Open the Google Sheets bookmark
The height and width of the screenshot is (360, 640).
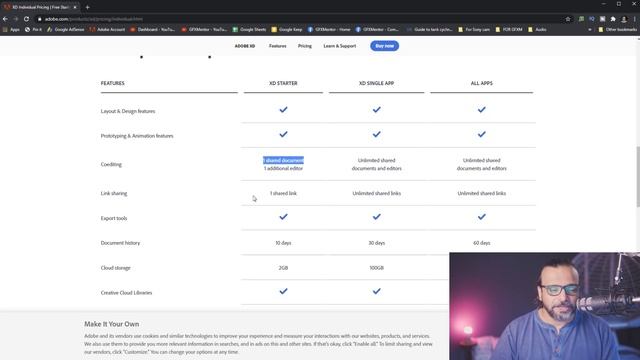click(x=249, y=29)
